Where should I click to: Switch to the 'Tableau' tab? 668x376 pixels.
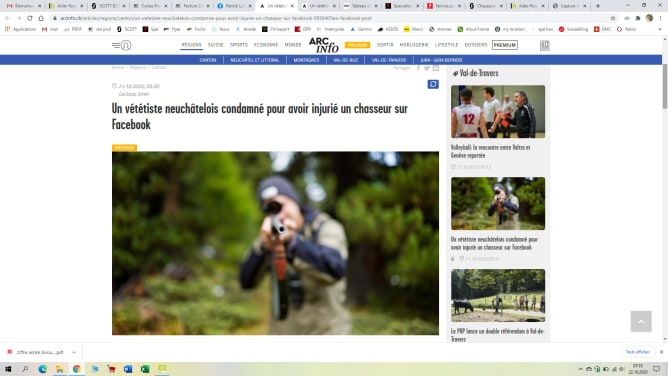pyautogui.click(x=360, y=6)
